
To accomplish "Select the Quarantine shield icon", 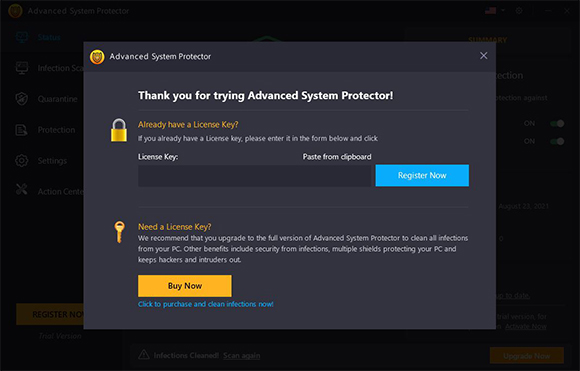I will pyautogui.click(x=21, y=99).
